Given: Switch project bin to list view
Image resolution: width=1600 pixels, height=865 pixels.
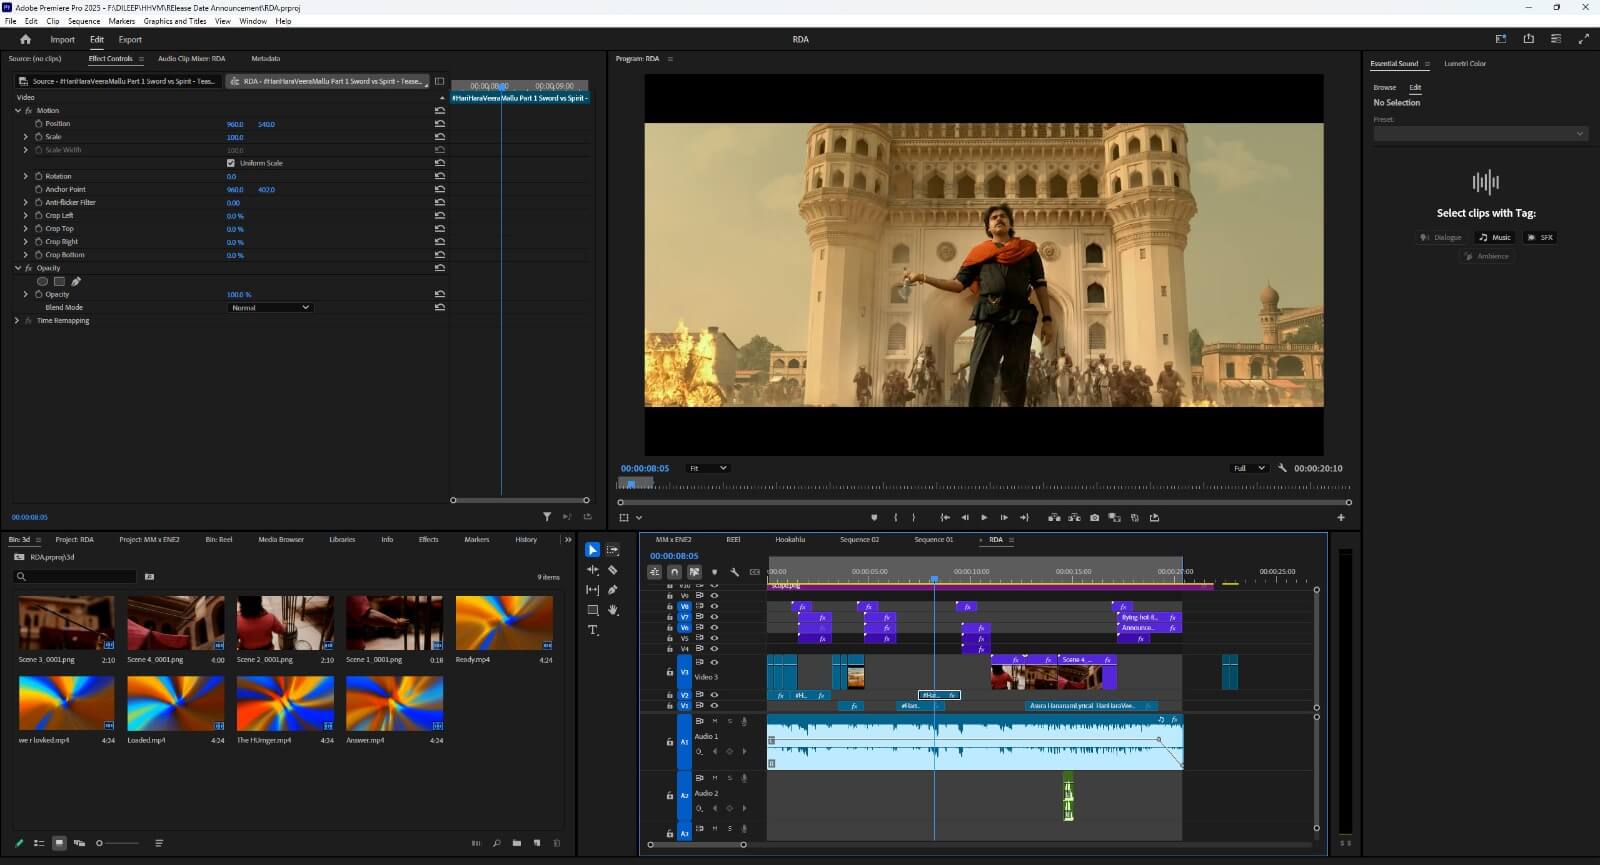Looking at the screenshot, I should pyautogui.click(x=39, y=843).
